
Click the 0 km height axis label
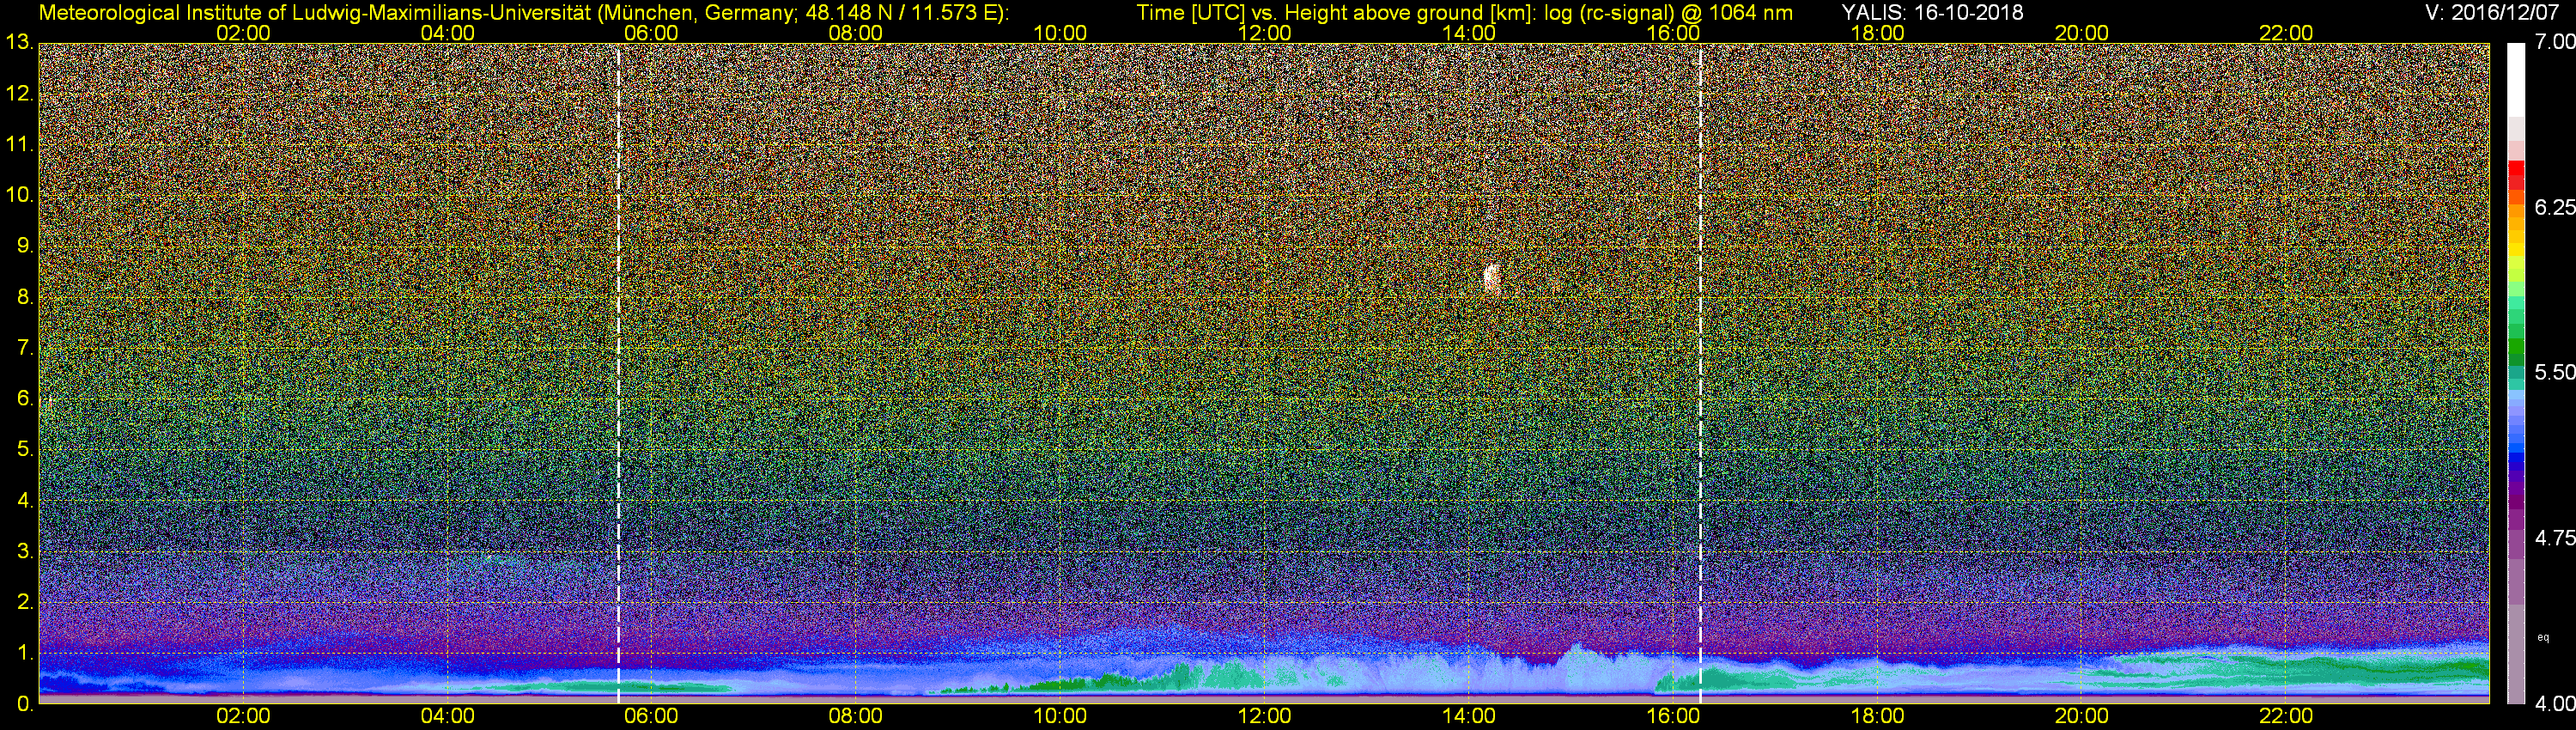[25, 704]
